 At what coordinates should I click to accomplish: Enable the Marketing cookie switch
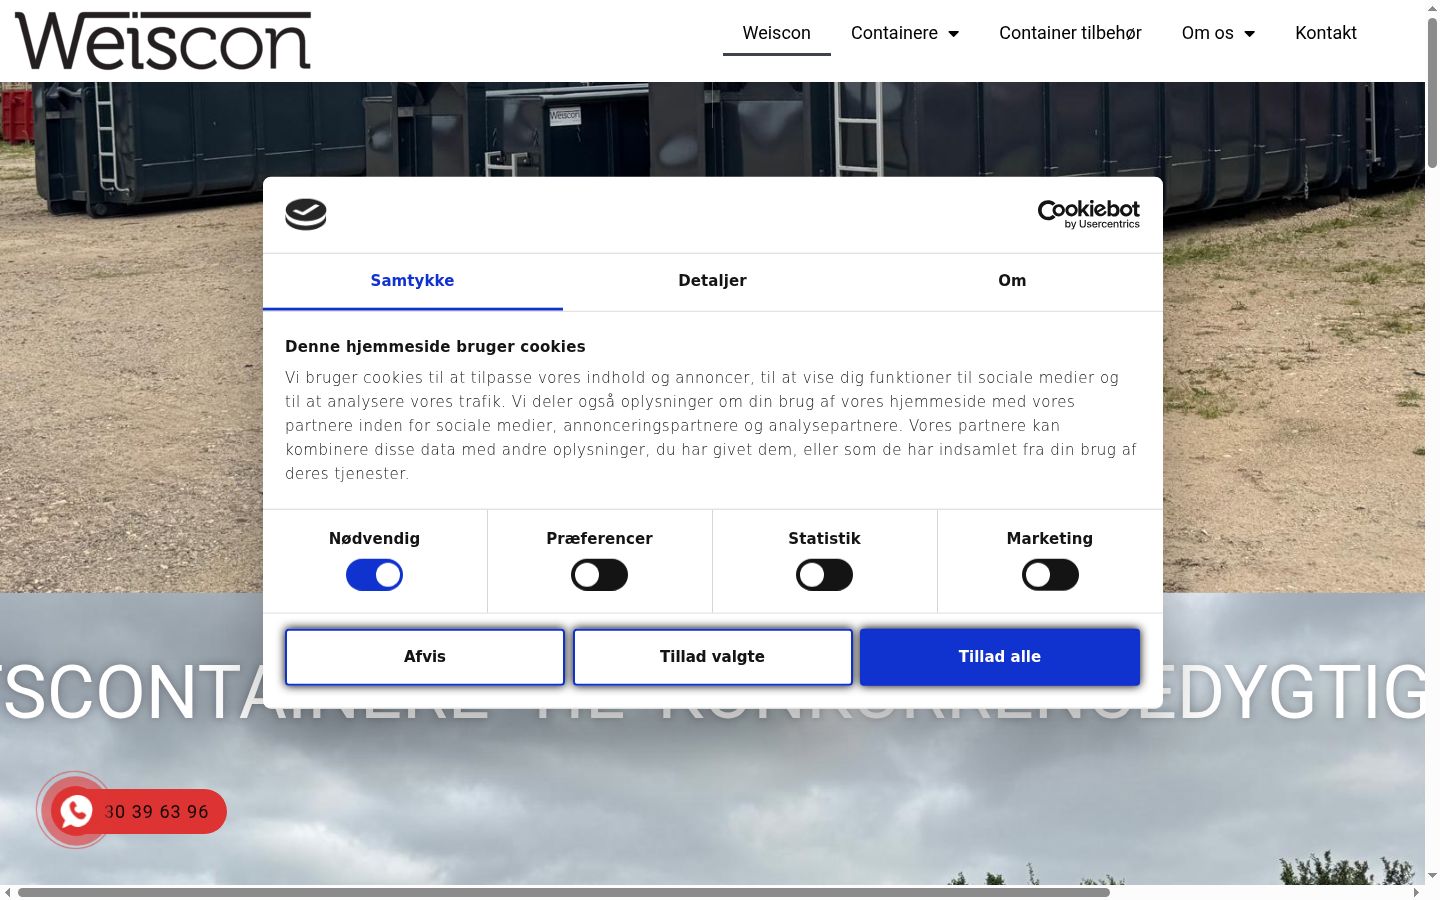pos(1050,575)
